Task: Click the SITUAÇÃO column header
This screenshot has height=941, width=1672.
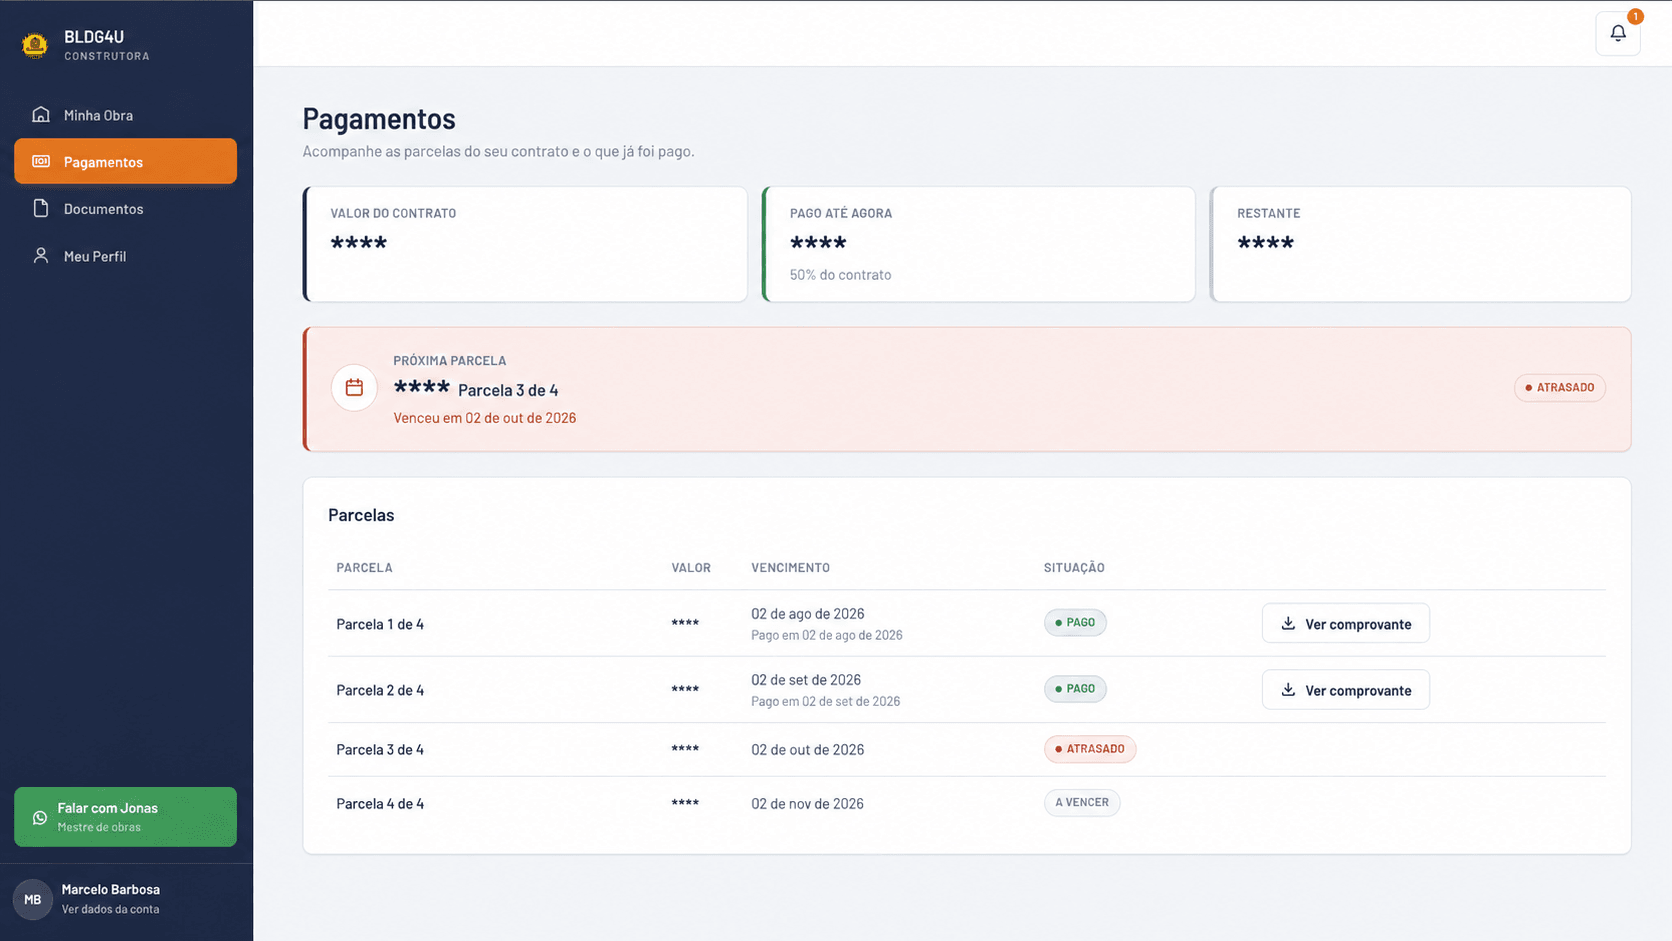Action: click(x=1074, y=567)
